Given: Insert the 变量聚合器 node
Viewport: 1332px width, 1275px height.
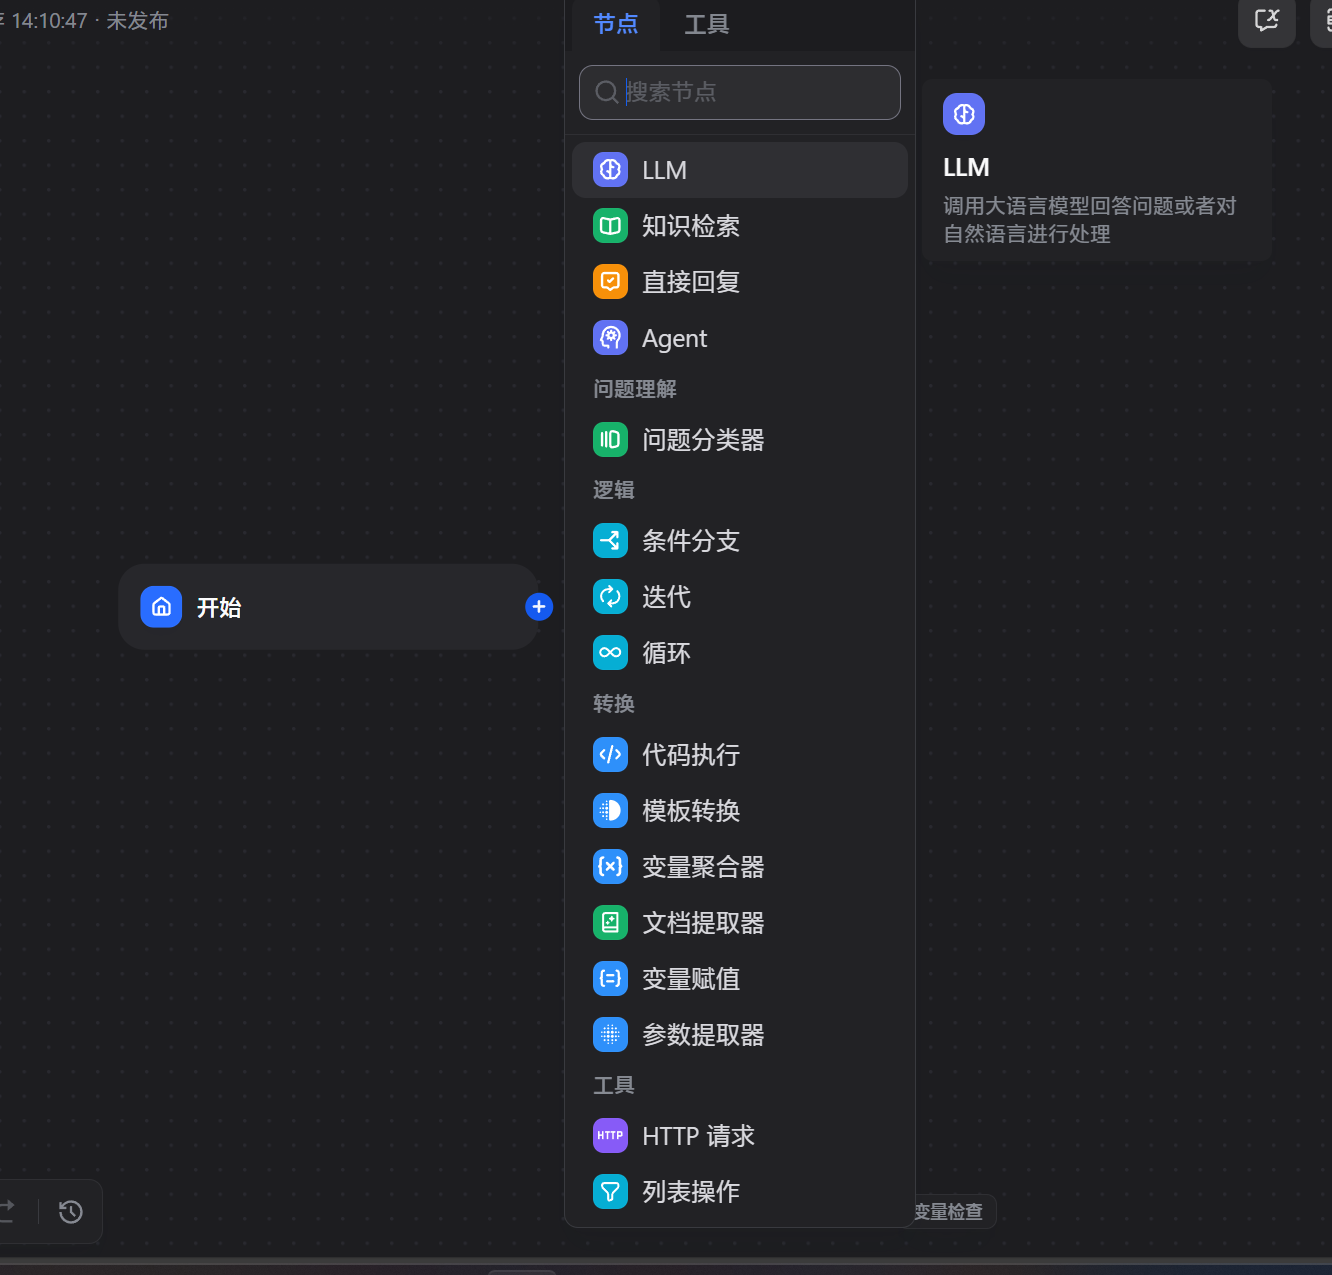Looking at the screenshot, I should 740,867.
